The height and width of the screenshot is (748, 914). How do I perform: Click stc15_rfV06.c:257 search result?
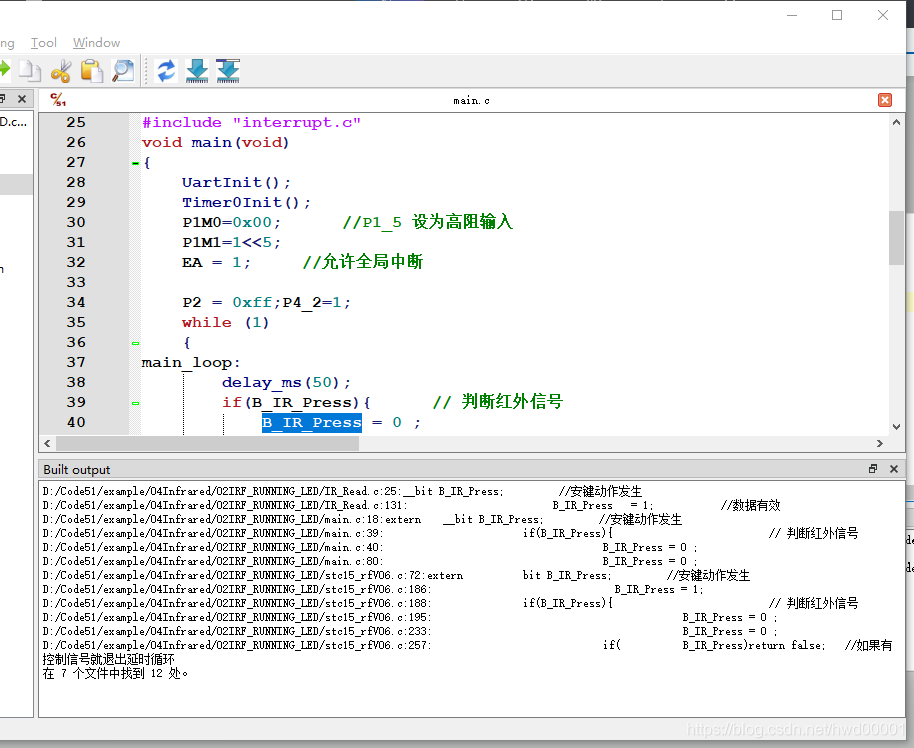pyautogui.click(x=467, y=645)
